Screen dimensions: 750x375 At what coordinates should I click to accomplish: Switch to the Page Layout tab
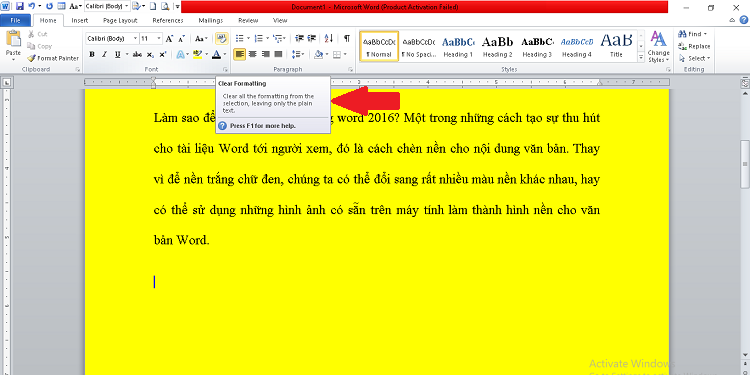(120, 21)
